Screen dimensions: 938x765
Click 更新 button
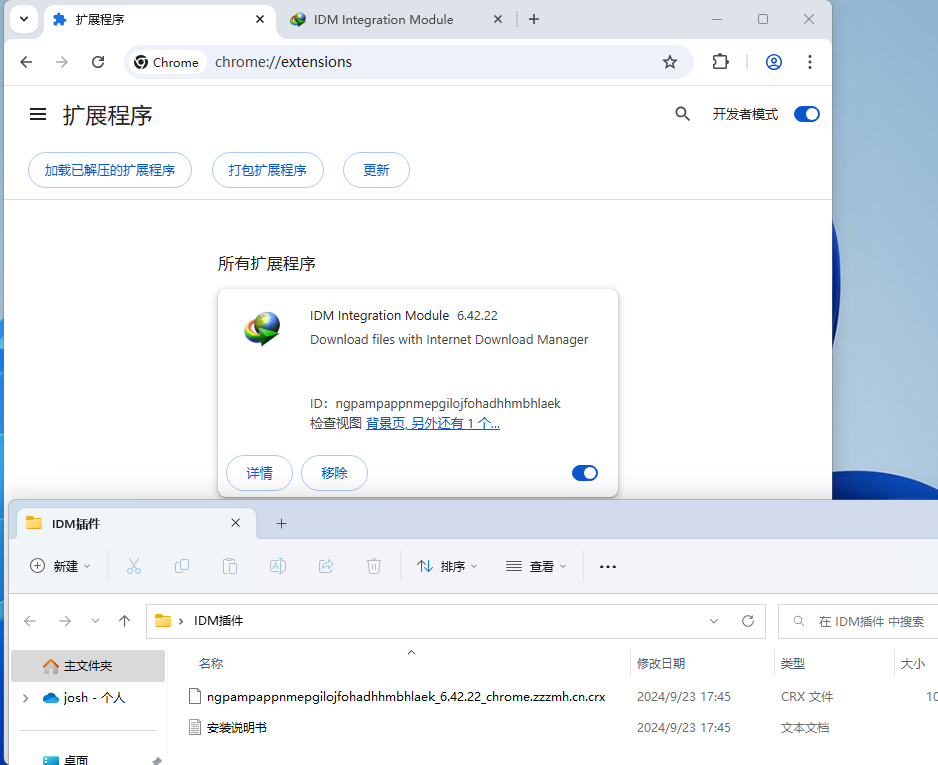coord(376,170)
